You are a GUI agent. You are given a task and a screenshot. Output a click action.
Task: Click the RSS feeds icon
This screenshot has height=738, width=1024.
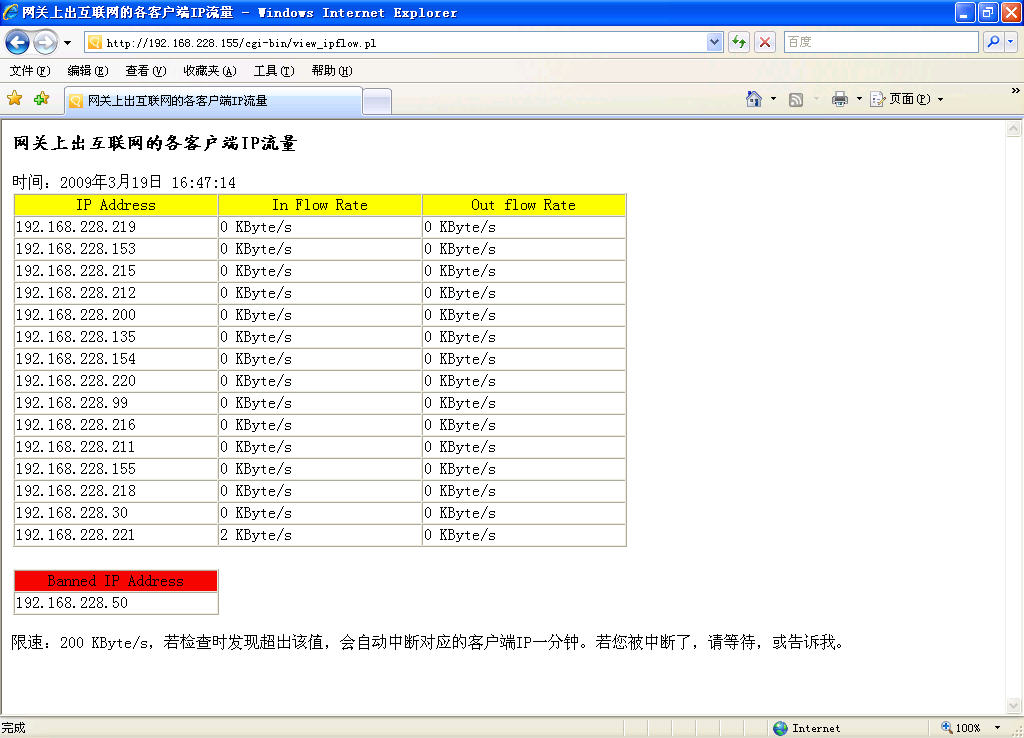[x=796, y=99]
